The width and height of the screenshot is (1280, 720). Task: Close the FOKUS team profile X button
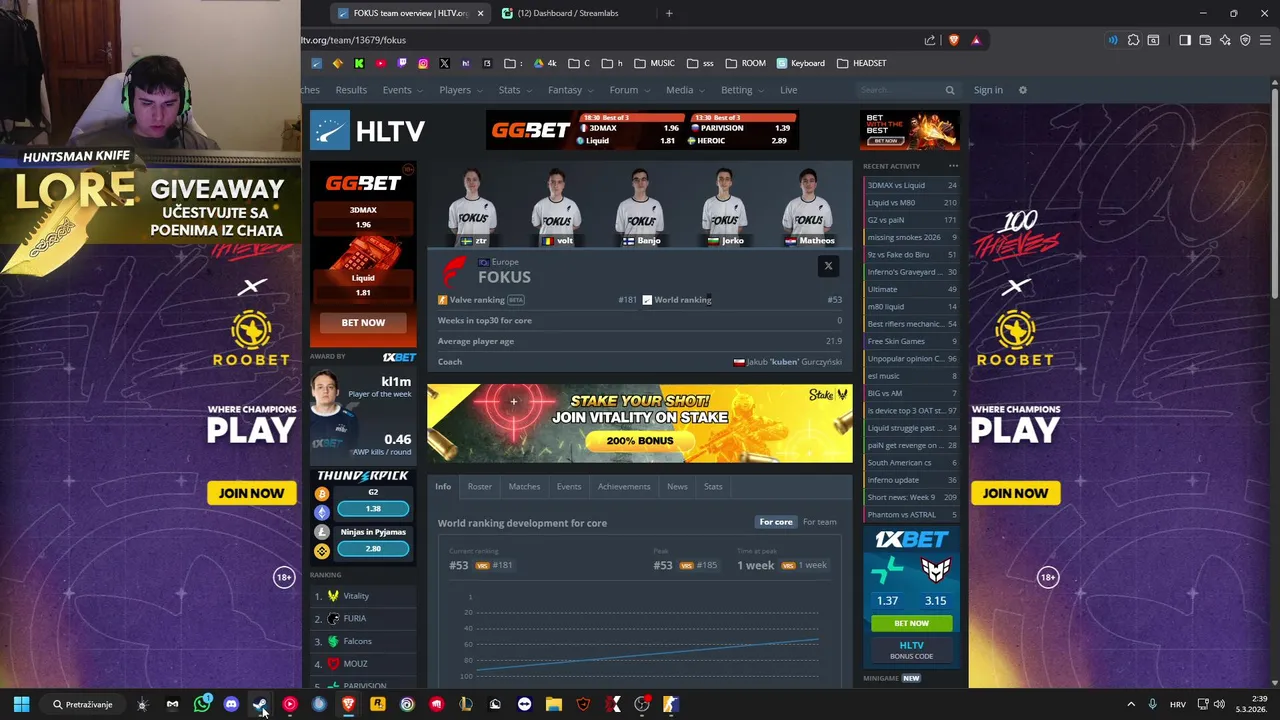tap(828, 266)
